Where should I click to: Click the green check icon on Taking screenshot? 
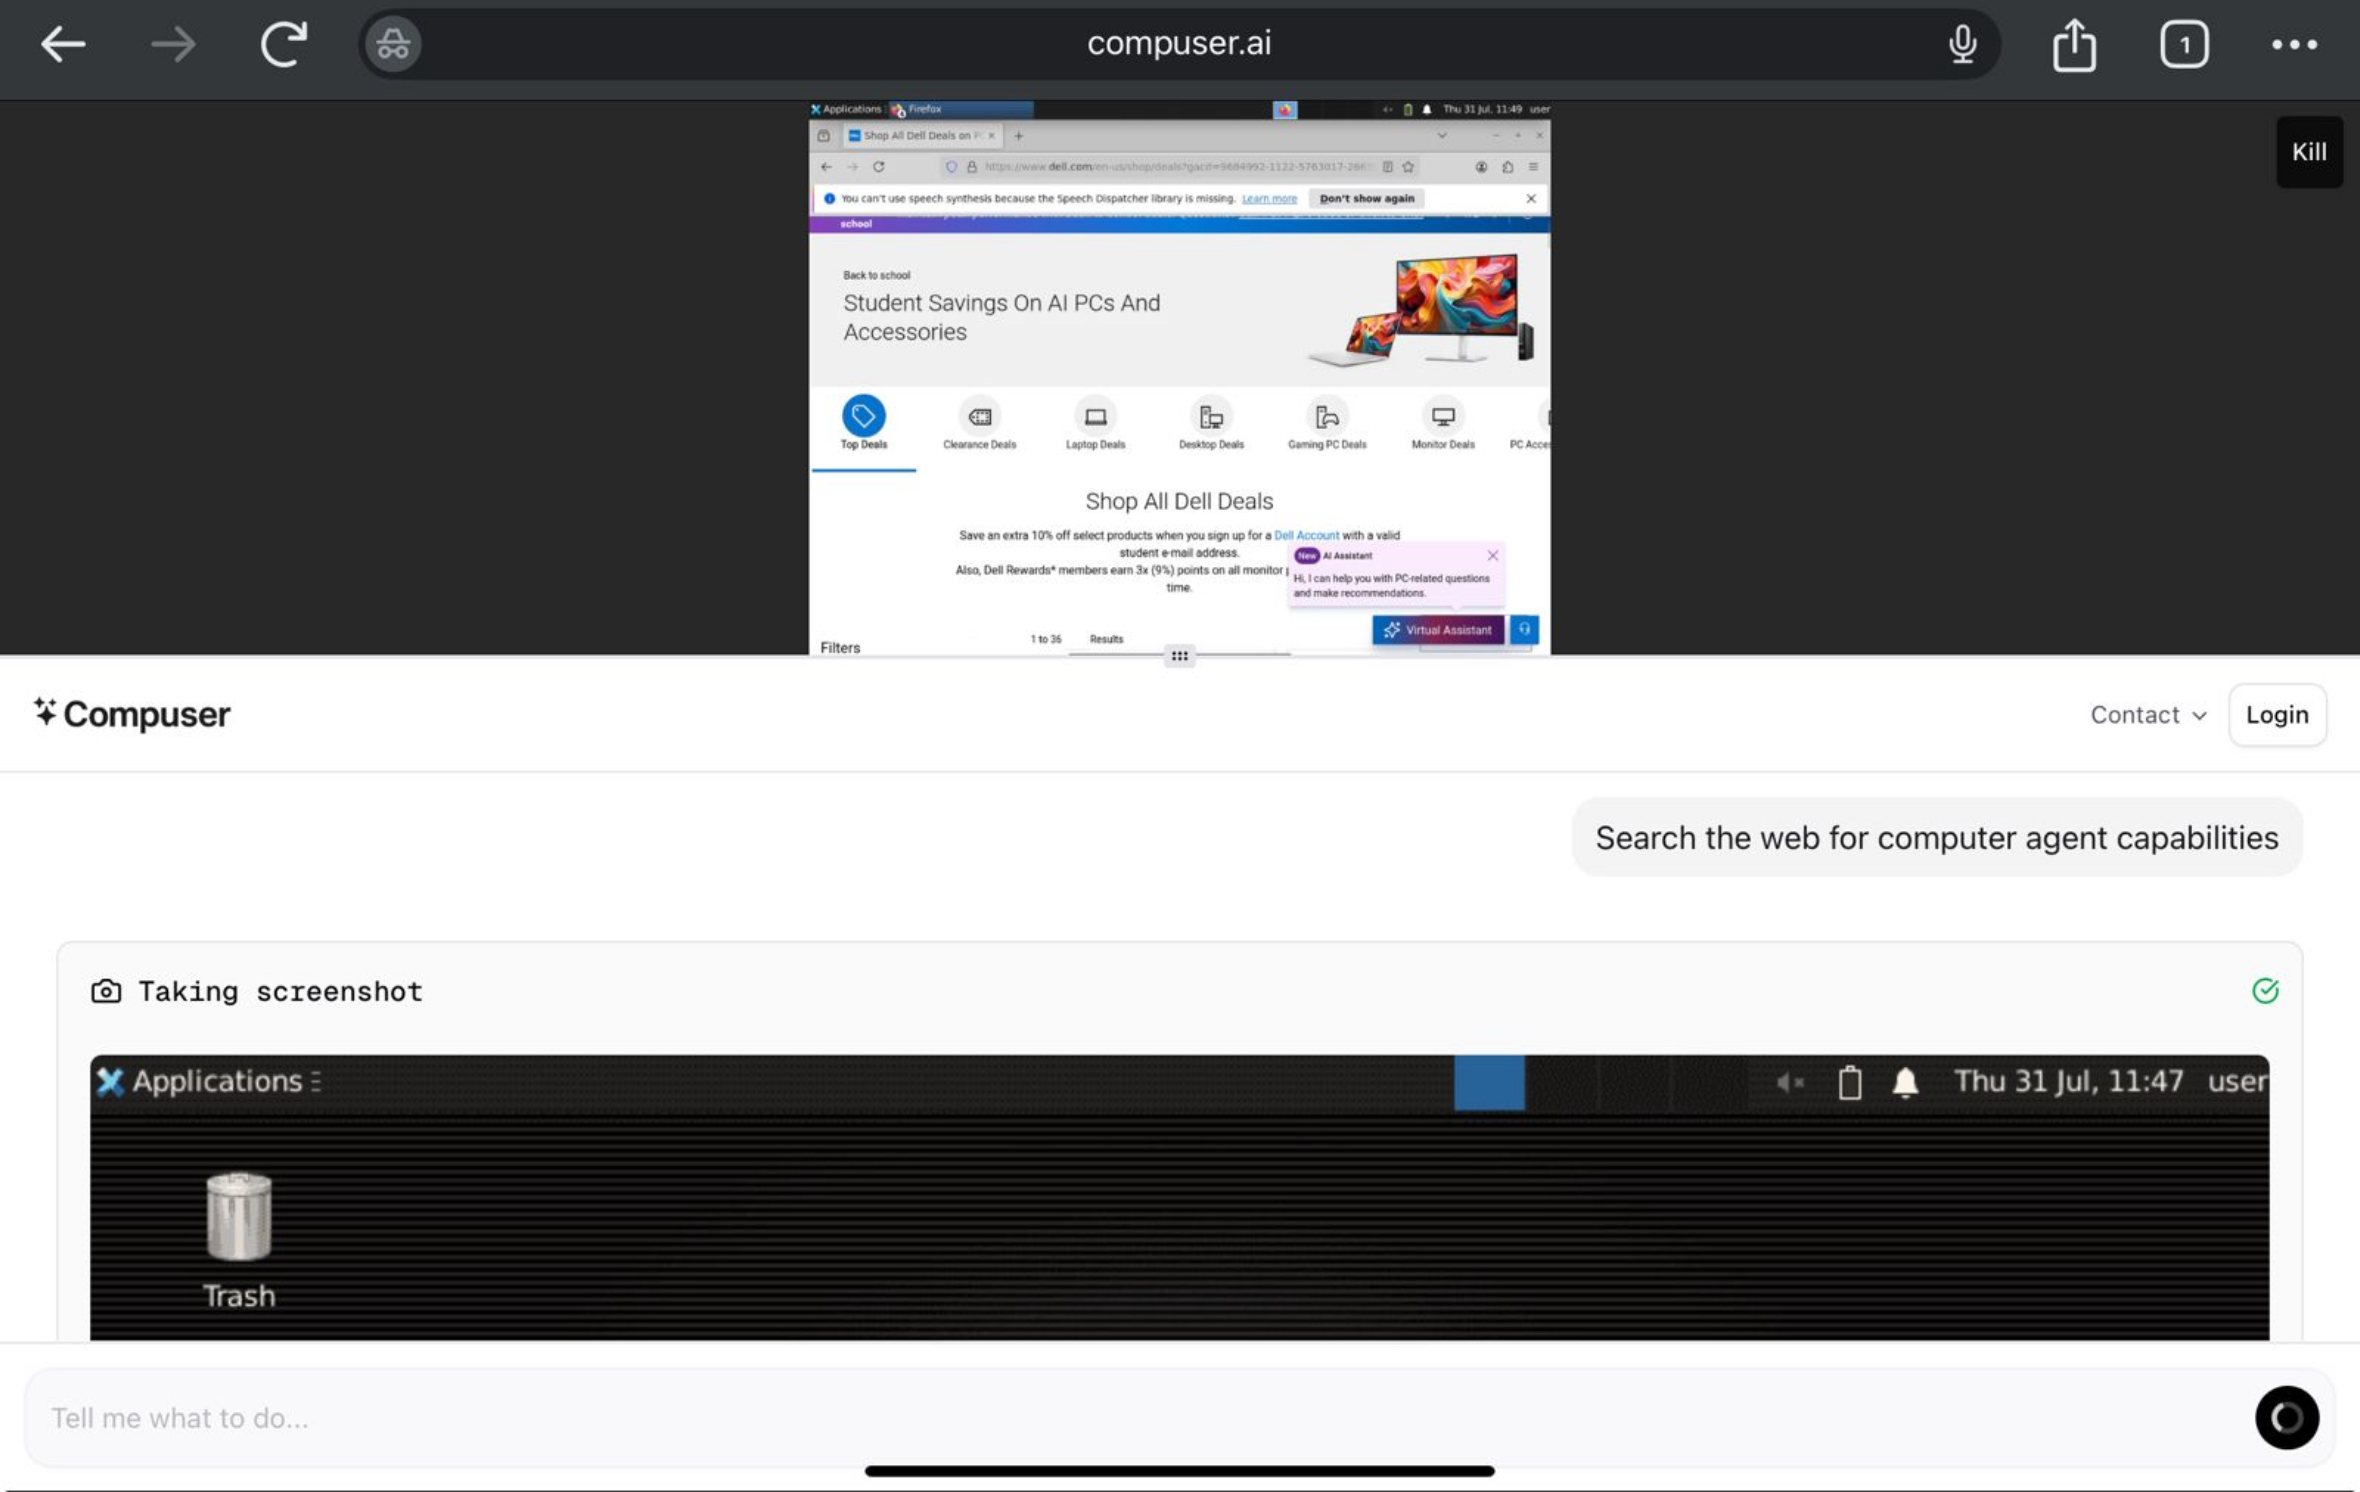tap(2265, 990)
